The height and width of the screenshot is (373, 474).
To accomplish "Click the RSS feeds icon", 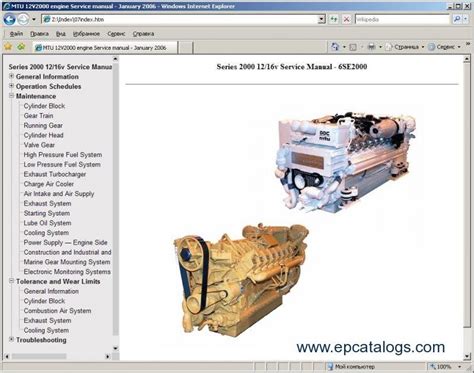I will point(353,47).
